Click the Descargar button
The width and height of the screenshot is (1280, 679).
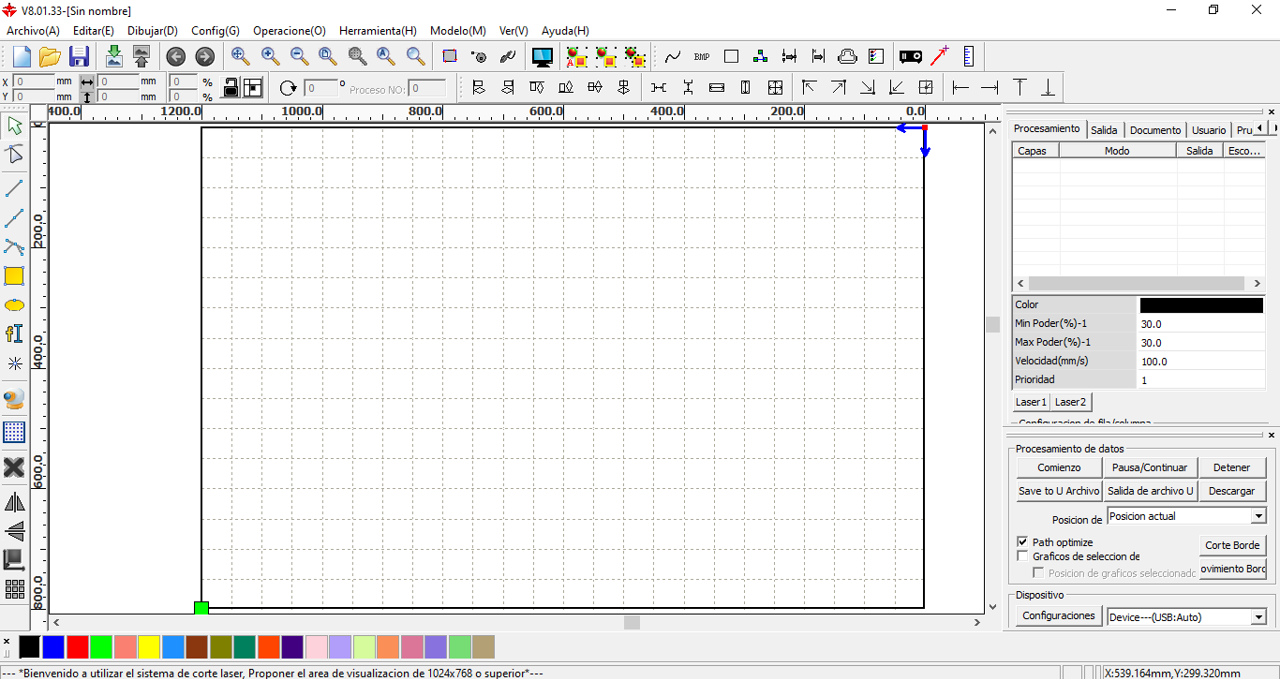(1232, 491)
